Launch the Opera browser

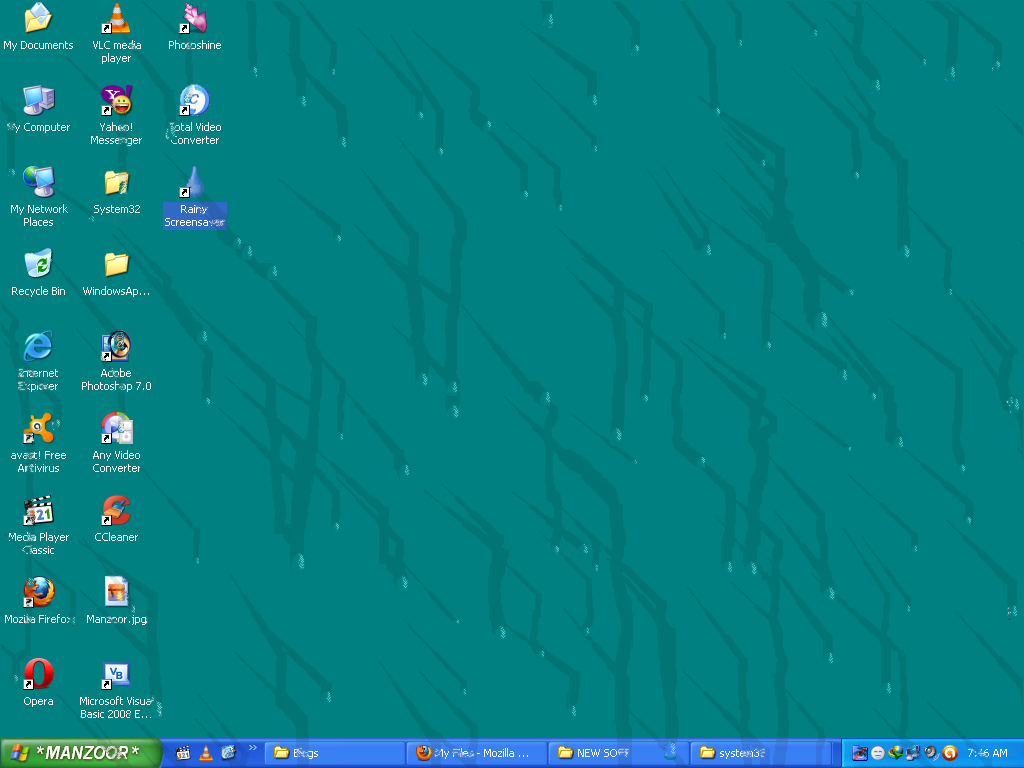click(x=38, y=675)
